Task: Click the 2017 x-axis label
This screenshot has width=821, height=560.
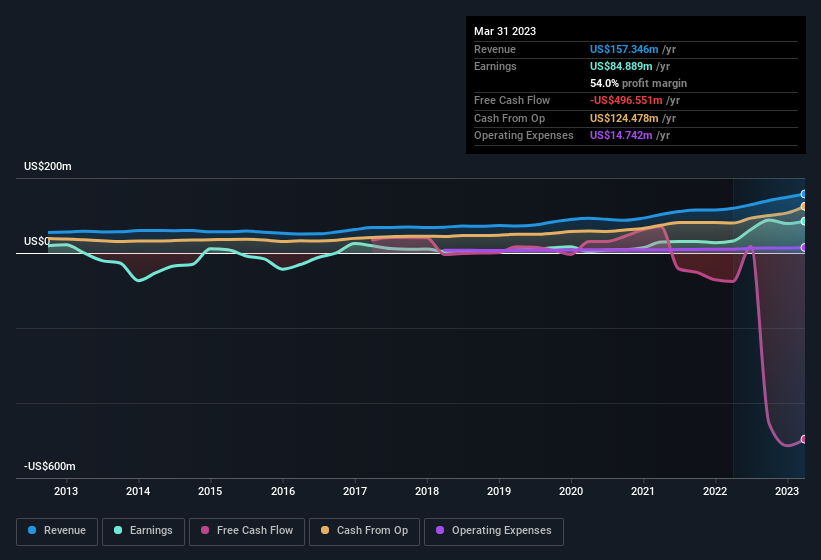Action: (354, 491)
